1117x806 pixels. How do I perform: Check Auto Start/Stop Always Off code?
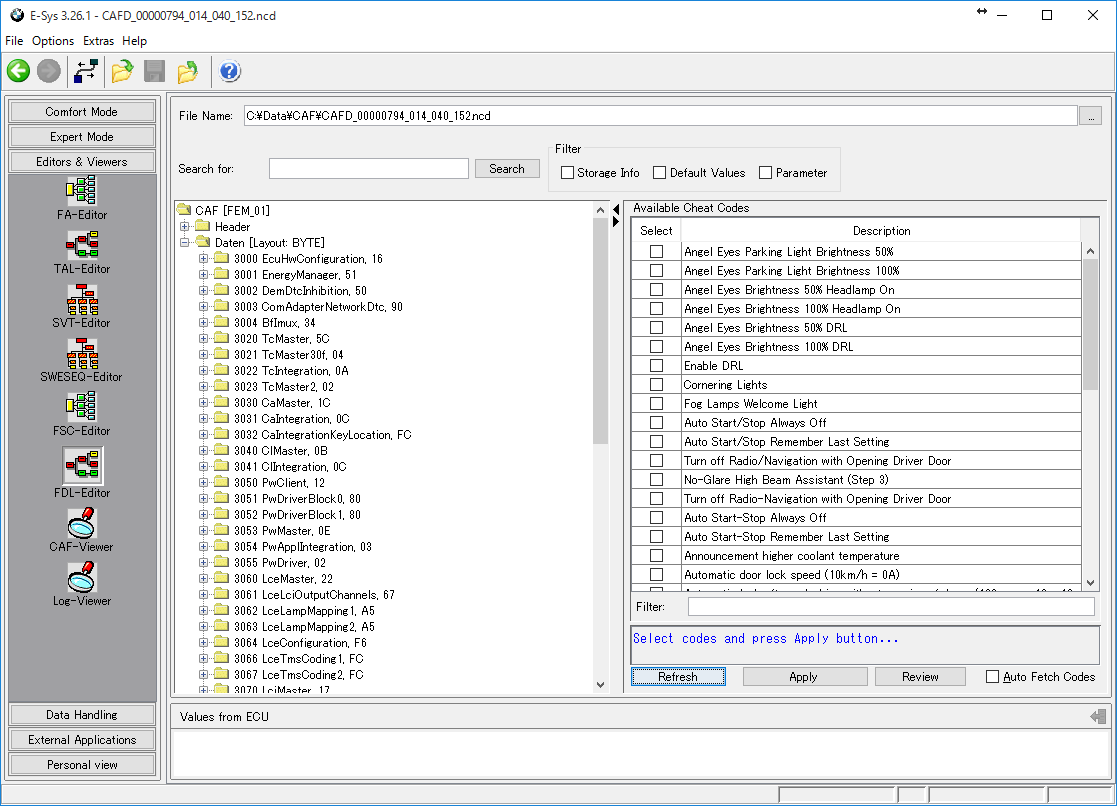coord(656,423)
